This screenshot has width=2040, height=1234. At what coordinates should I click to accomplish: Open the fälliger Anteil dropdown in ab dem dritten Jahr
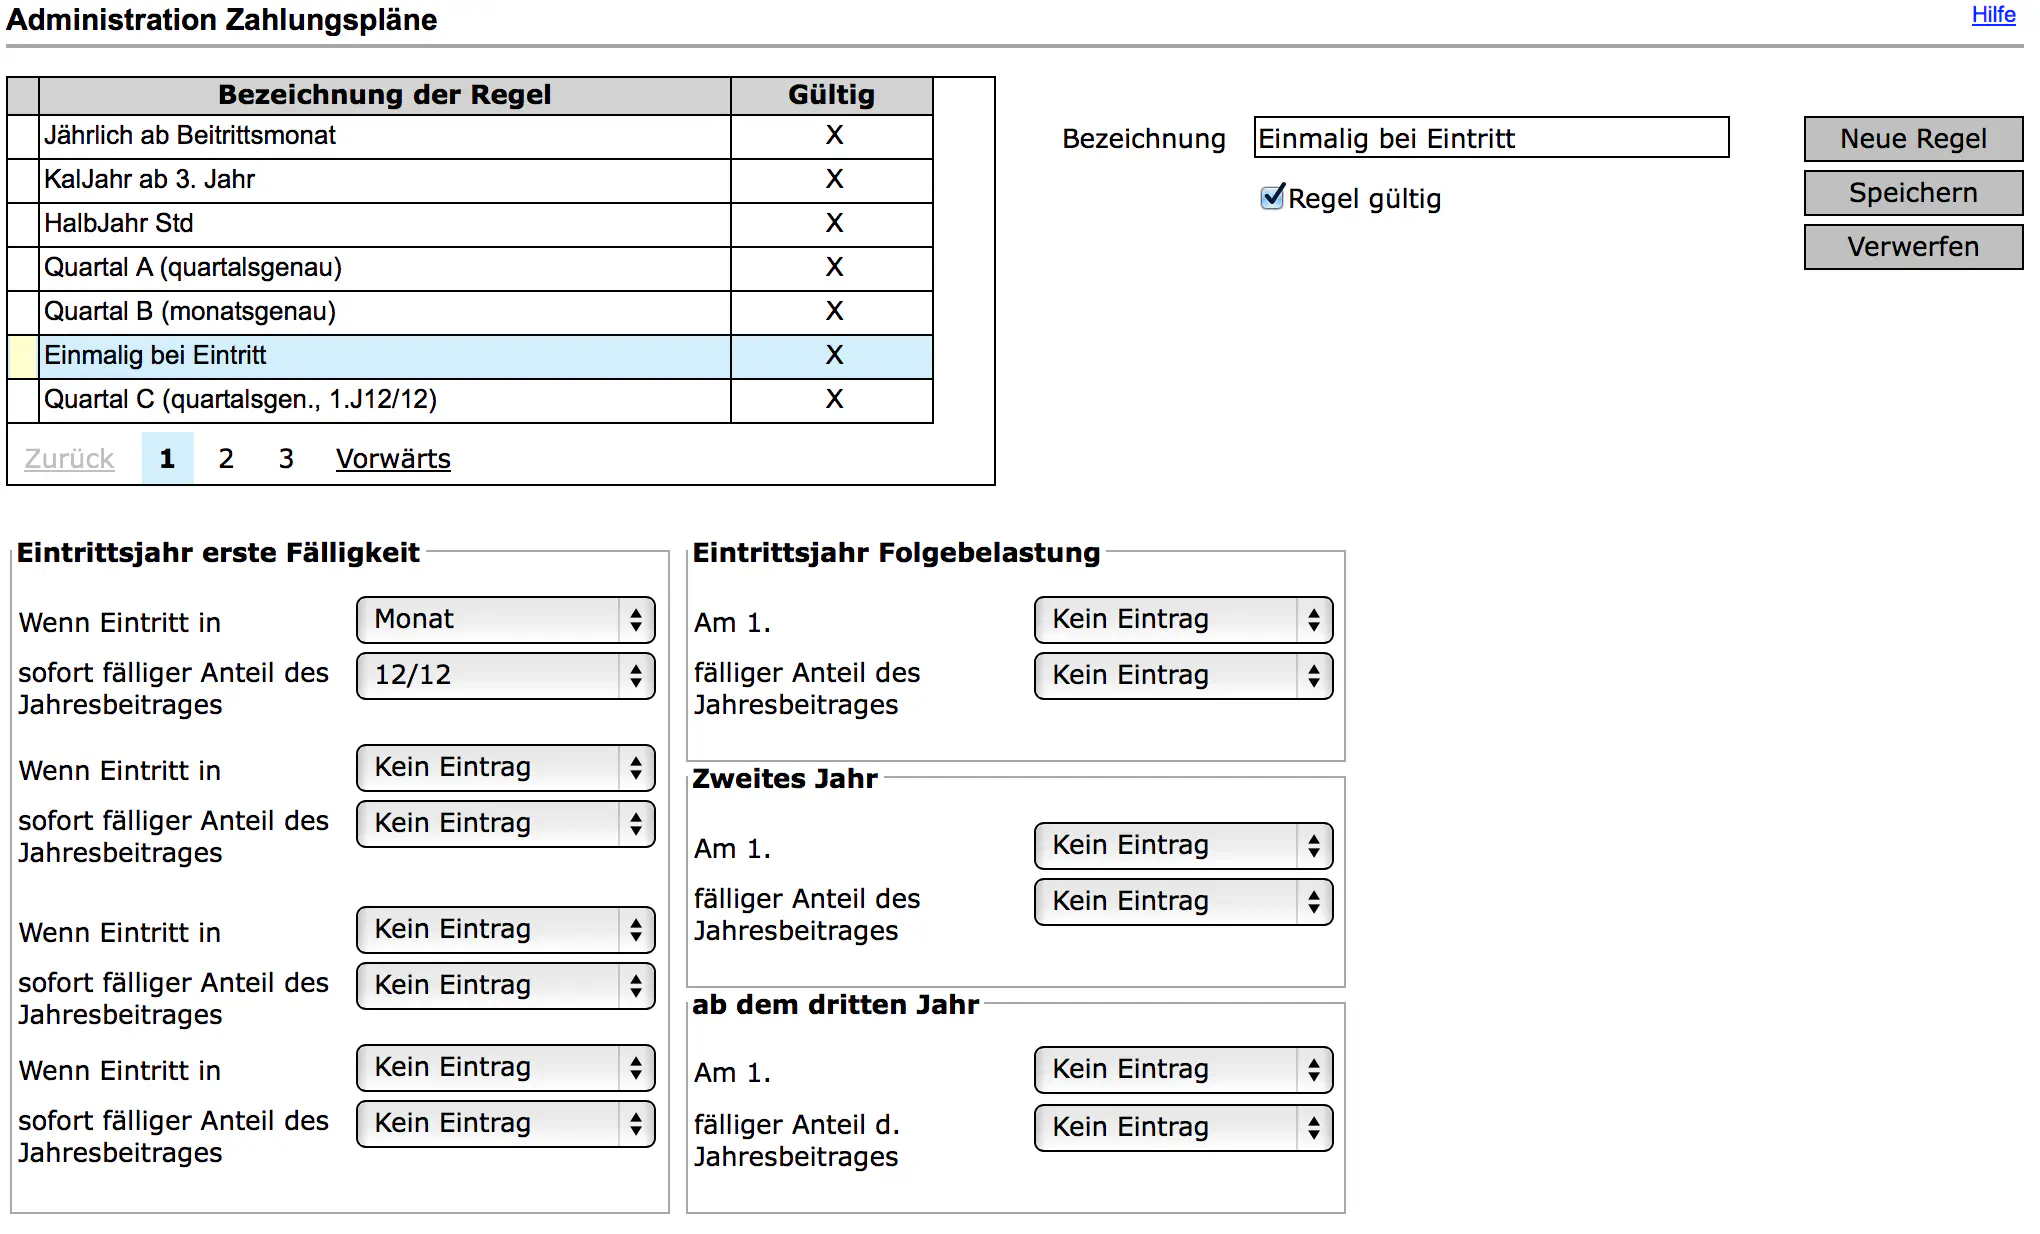(x=1183, y=1128)
